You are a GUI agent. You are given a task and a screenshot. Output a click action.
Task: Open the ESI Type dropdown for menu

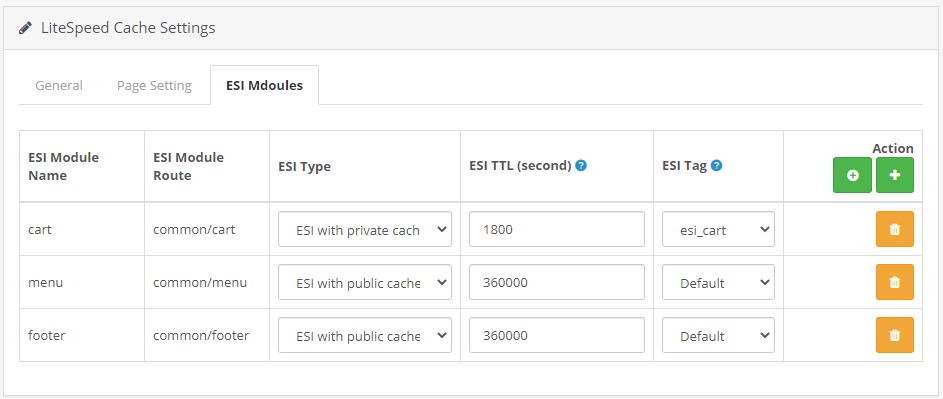pyautogui.click(x=365, y=282)
